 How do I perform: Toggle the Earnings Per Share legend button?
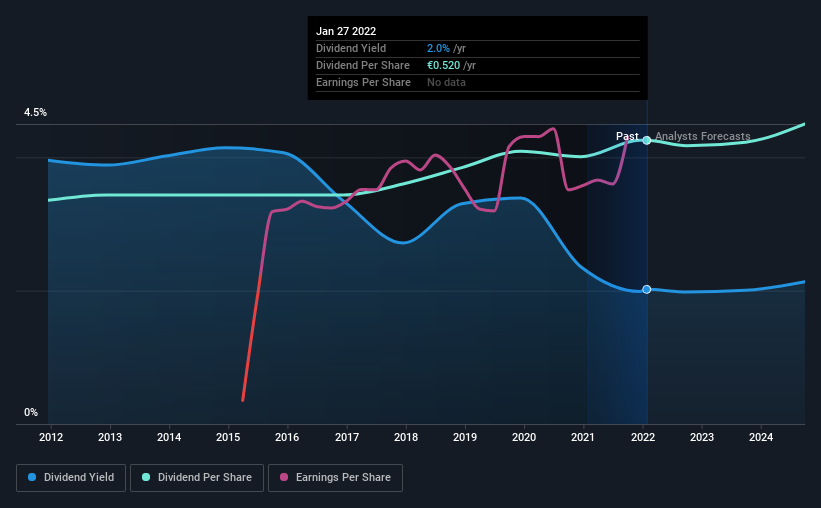[x=335, y=478]
